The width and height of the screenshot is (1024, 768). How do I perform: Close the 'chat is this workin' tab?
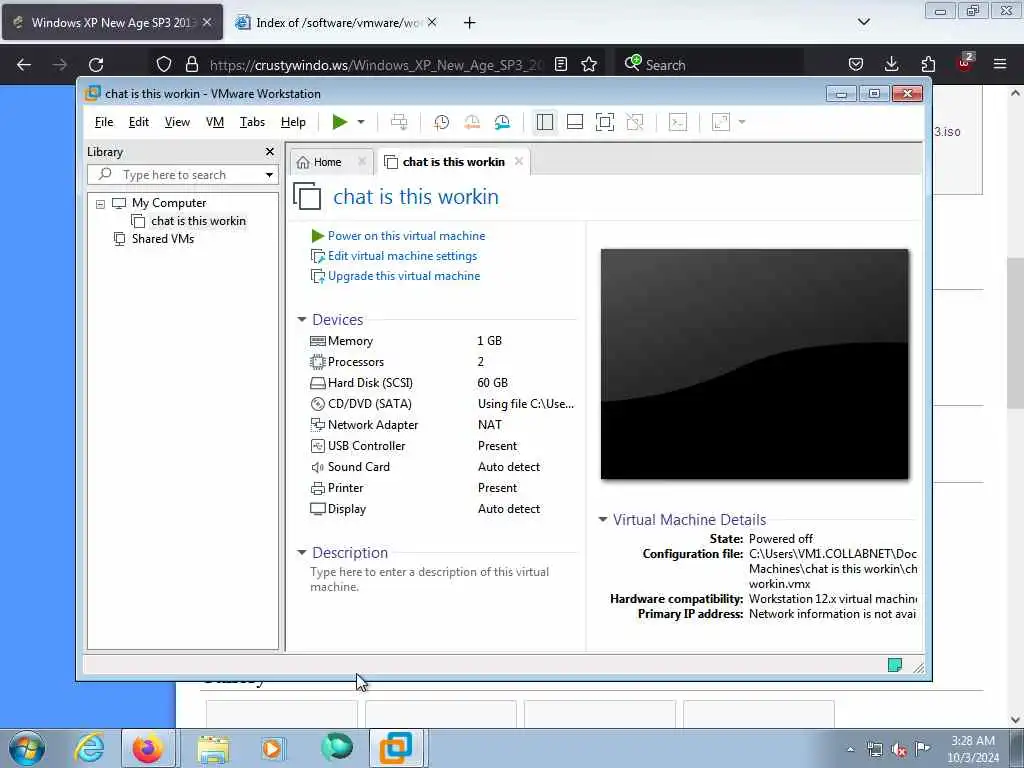point(519,161)
